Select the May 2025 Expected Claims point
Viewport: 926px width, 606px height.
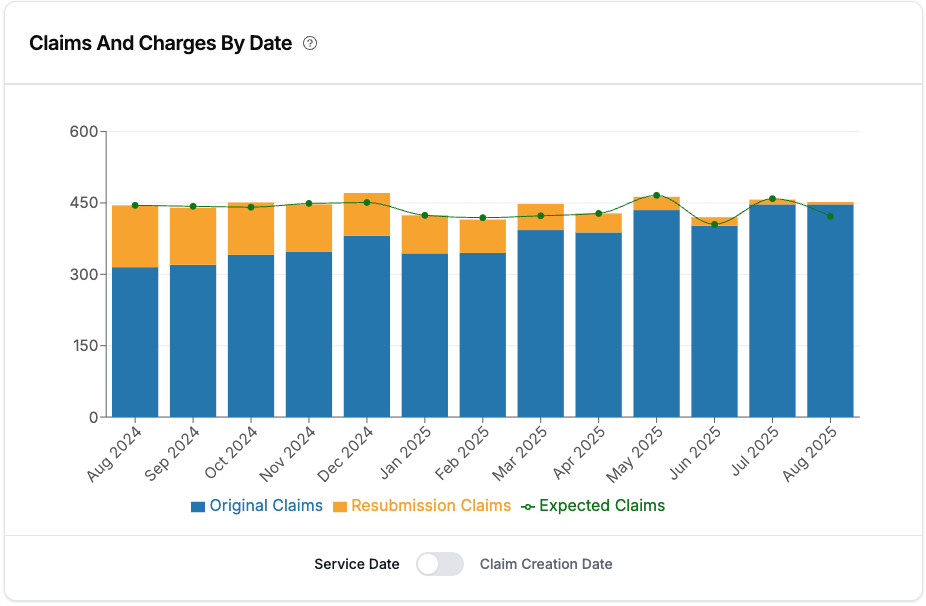coord(656,196)
